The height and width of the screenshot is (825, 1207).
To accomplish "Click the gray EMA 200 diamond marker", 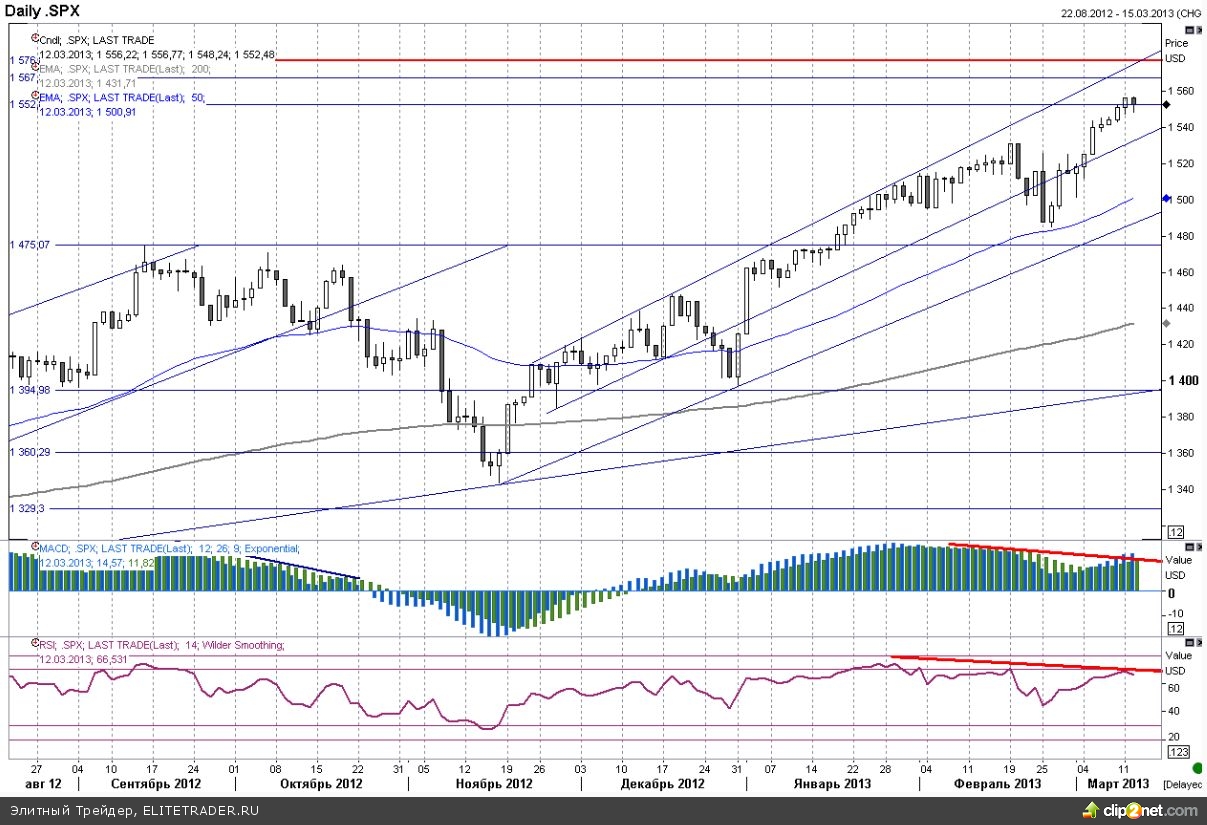I will tap(1167, 323).
